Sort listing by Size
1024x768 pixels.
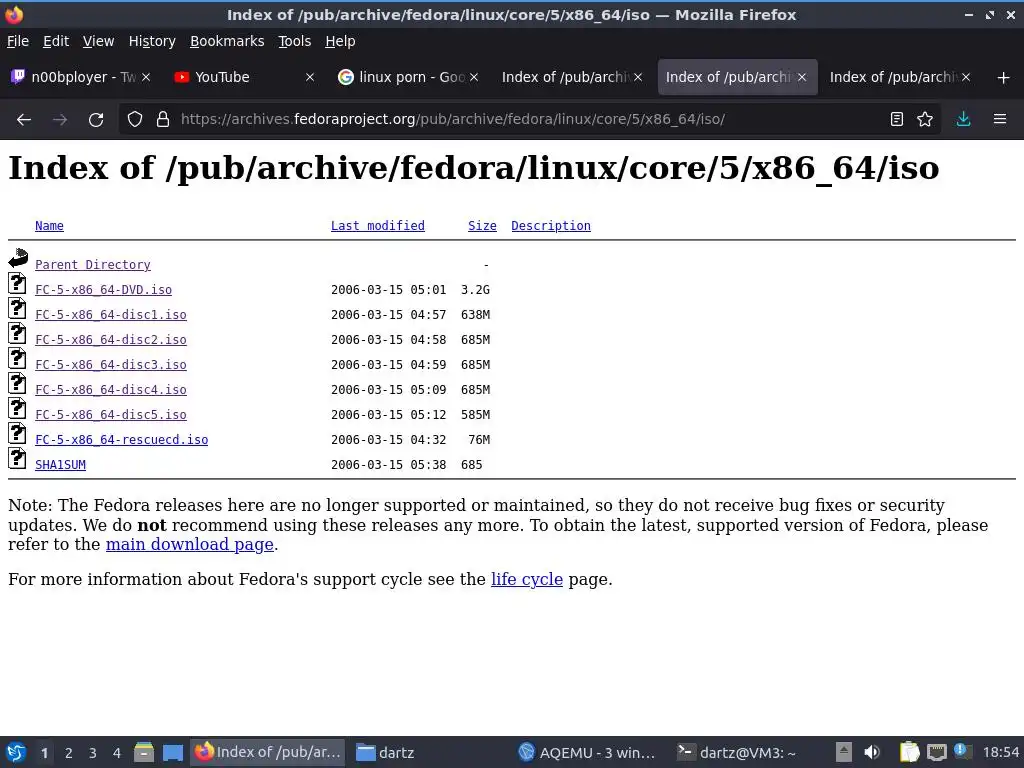click(482, 226)
